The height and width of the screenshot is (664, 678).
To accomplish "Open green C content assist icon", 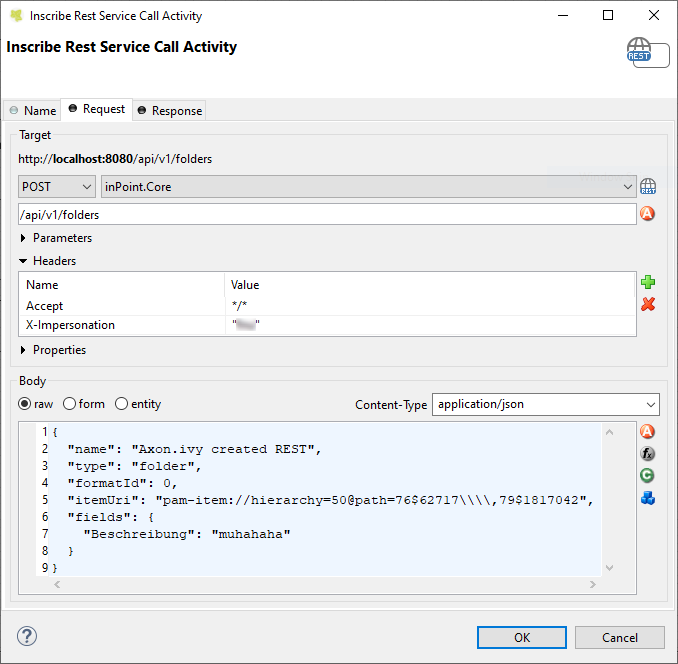I will (647, 476).
